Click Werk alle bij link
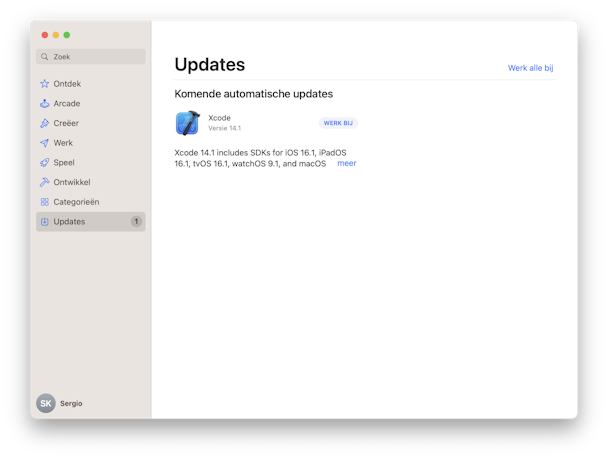This screenshot has width=608, height=459. [x=530, y=68]
